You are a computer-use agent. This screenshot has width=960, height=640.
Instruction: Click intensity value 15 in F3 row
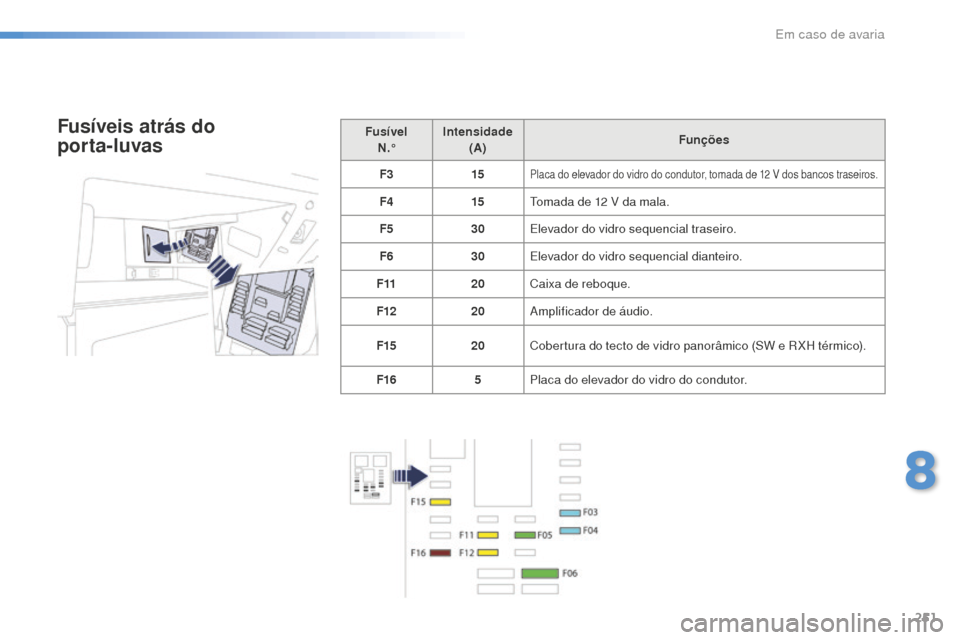(478, 175)
